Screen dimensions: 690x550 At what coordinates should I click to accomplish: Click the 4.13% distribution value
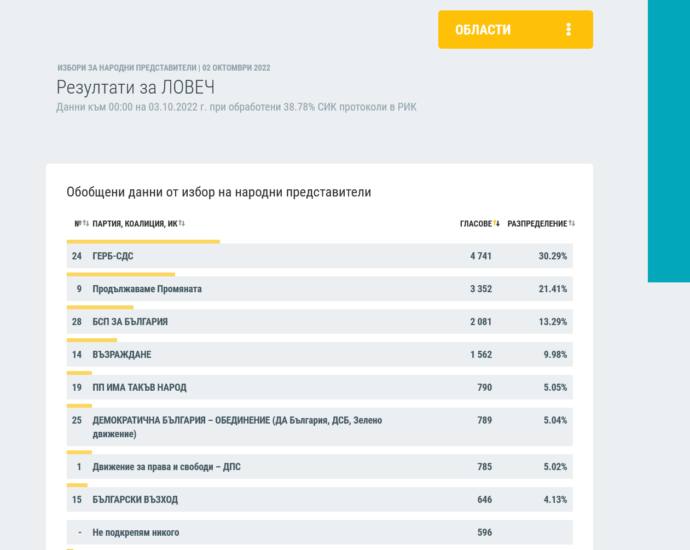click(x=555, y=499)
